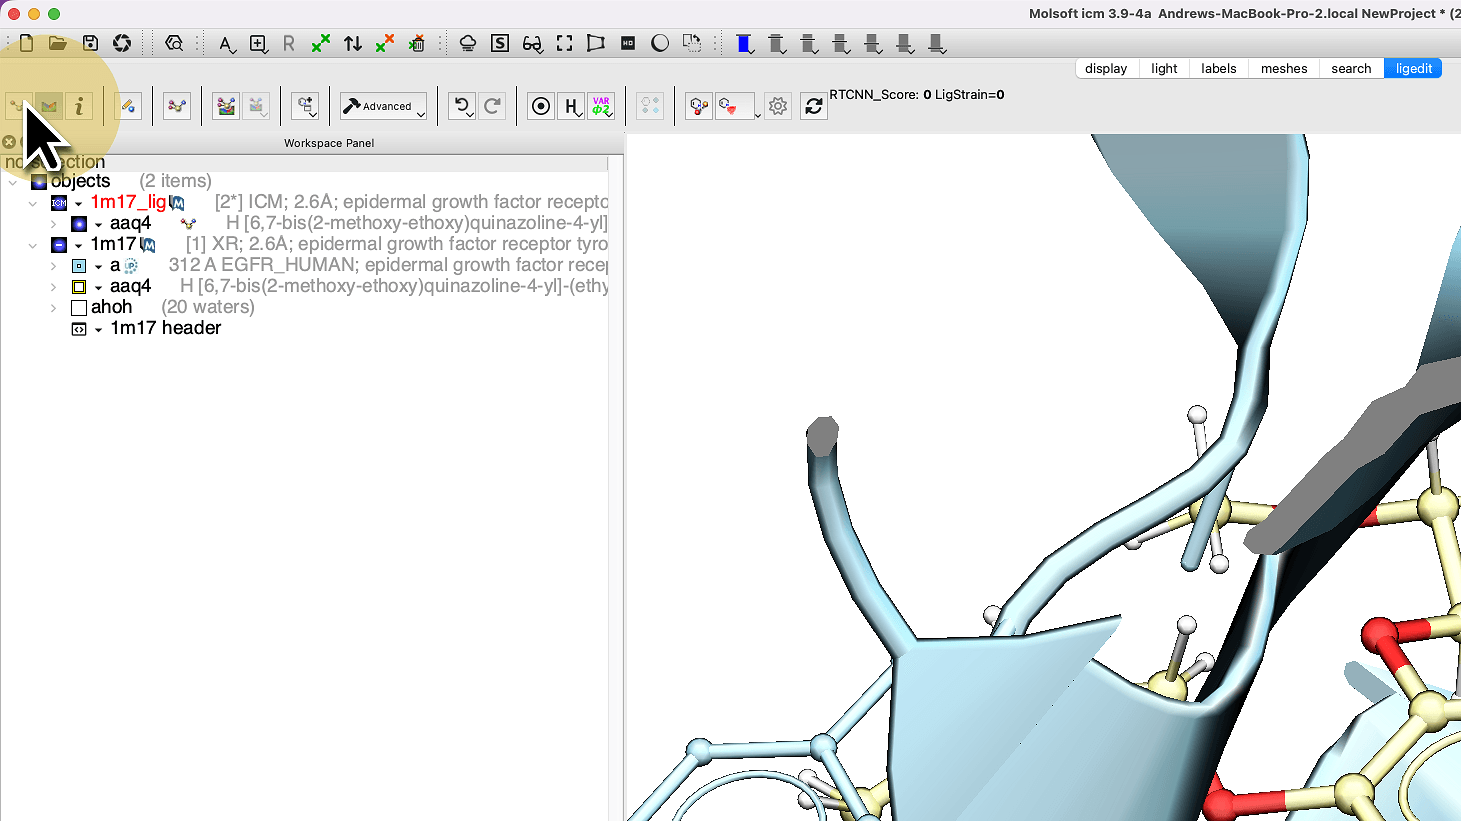Select the 1m17_lig object name

(x=128, y=202)
